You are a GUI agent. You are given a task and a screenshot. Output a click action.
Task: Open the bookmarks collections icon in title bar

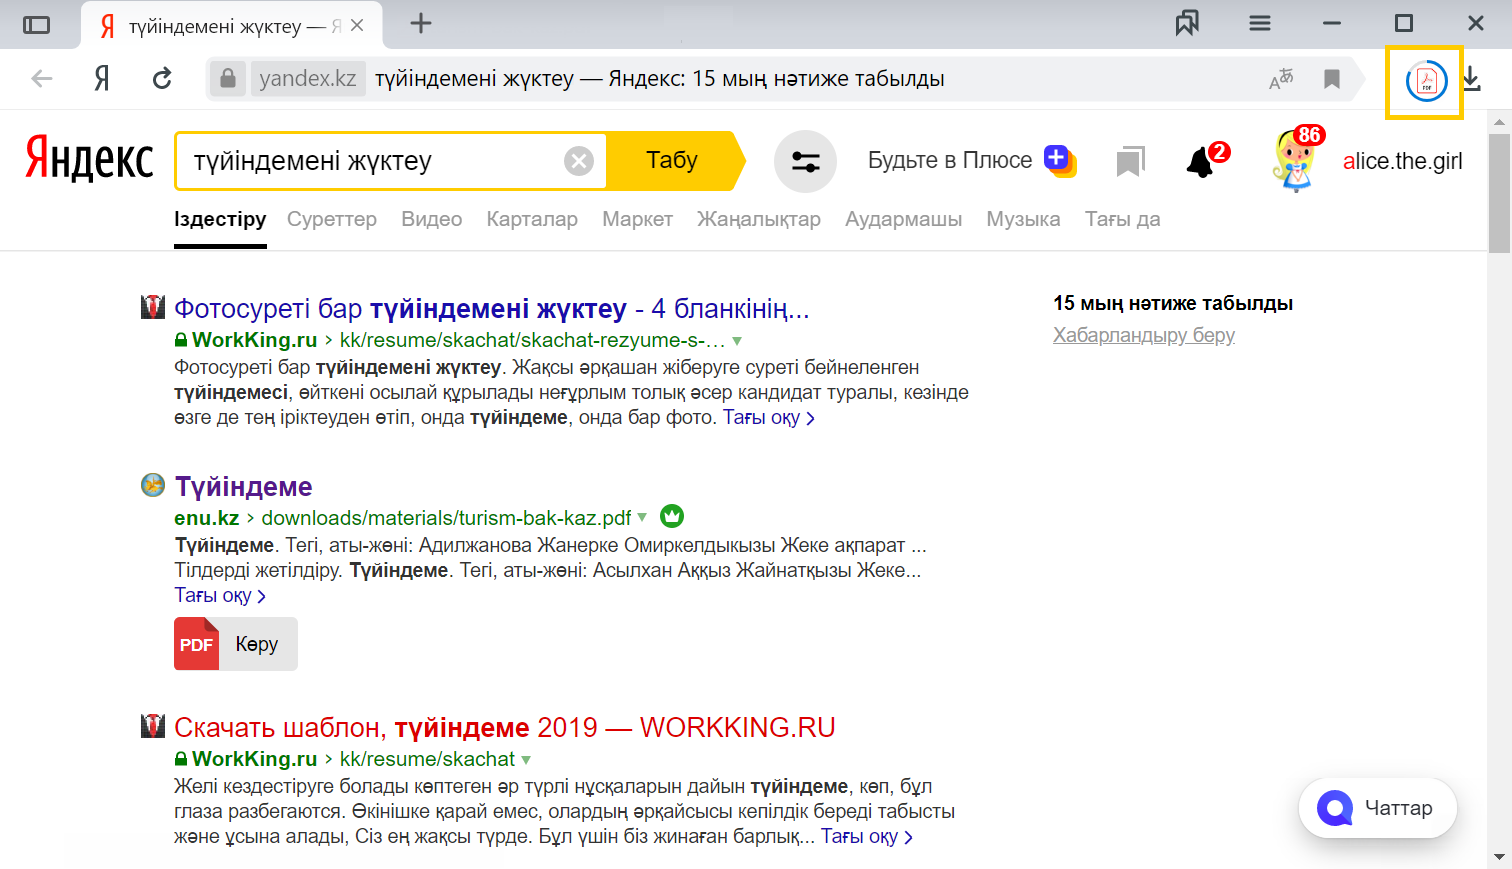pos(1187,23)
